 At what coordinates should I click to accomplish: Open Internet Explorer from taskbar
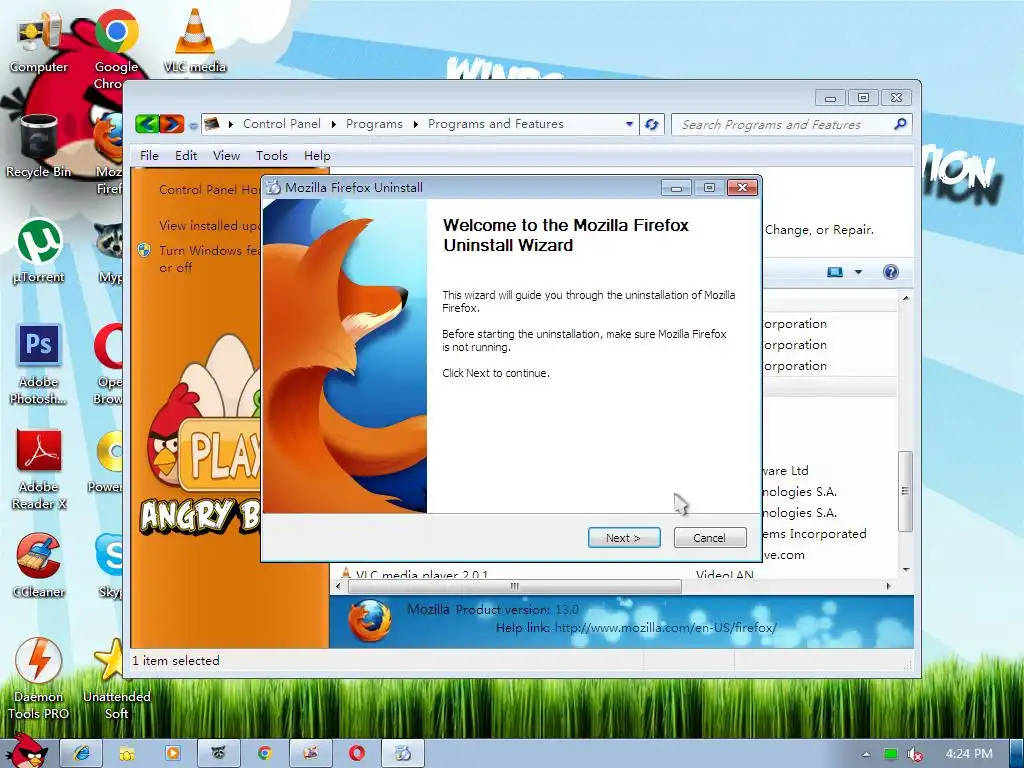(82, 753)
